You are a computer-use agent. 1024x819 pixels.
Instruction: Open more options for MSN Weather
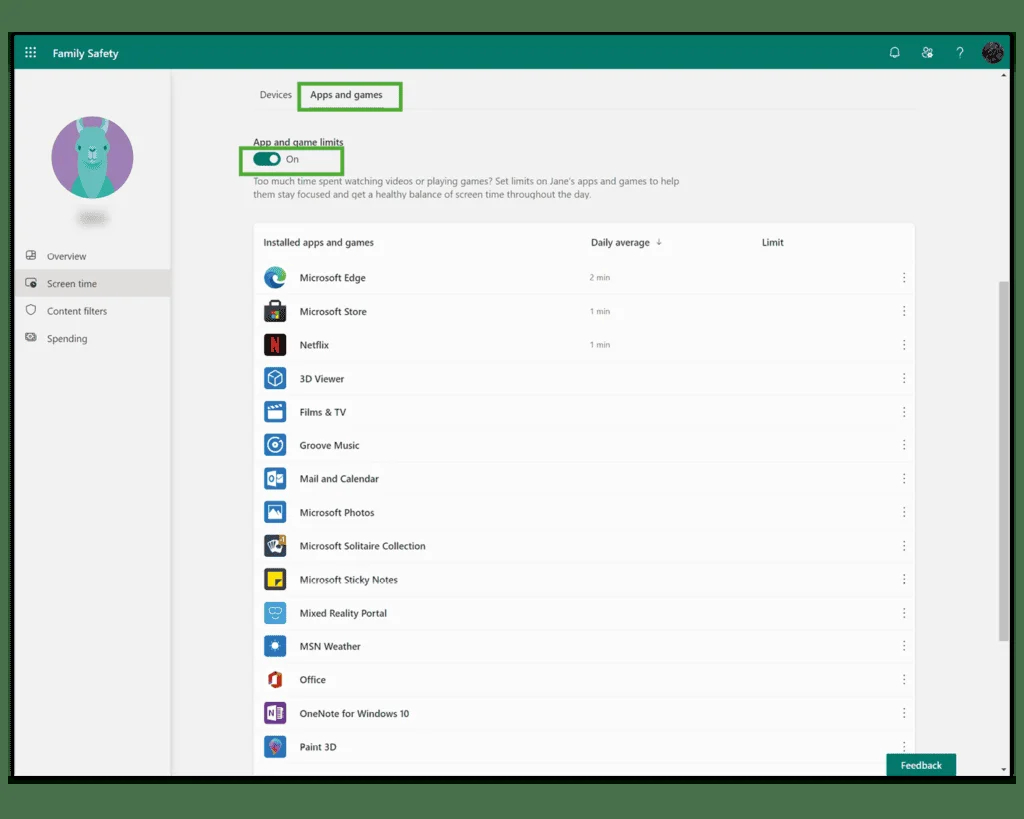pyautogui.click(x=904, y=646)
